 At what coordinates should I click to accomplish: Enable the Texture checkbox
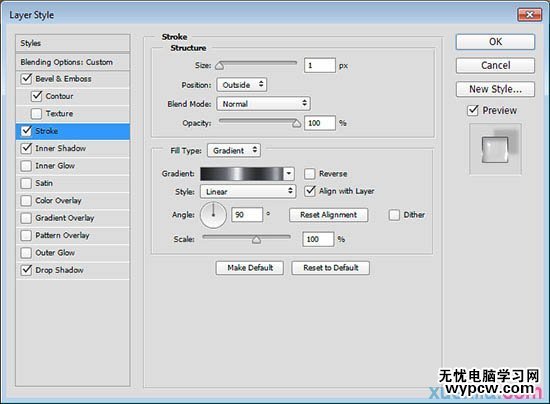tap(36, 114)
